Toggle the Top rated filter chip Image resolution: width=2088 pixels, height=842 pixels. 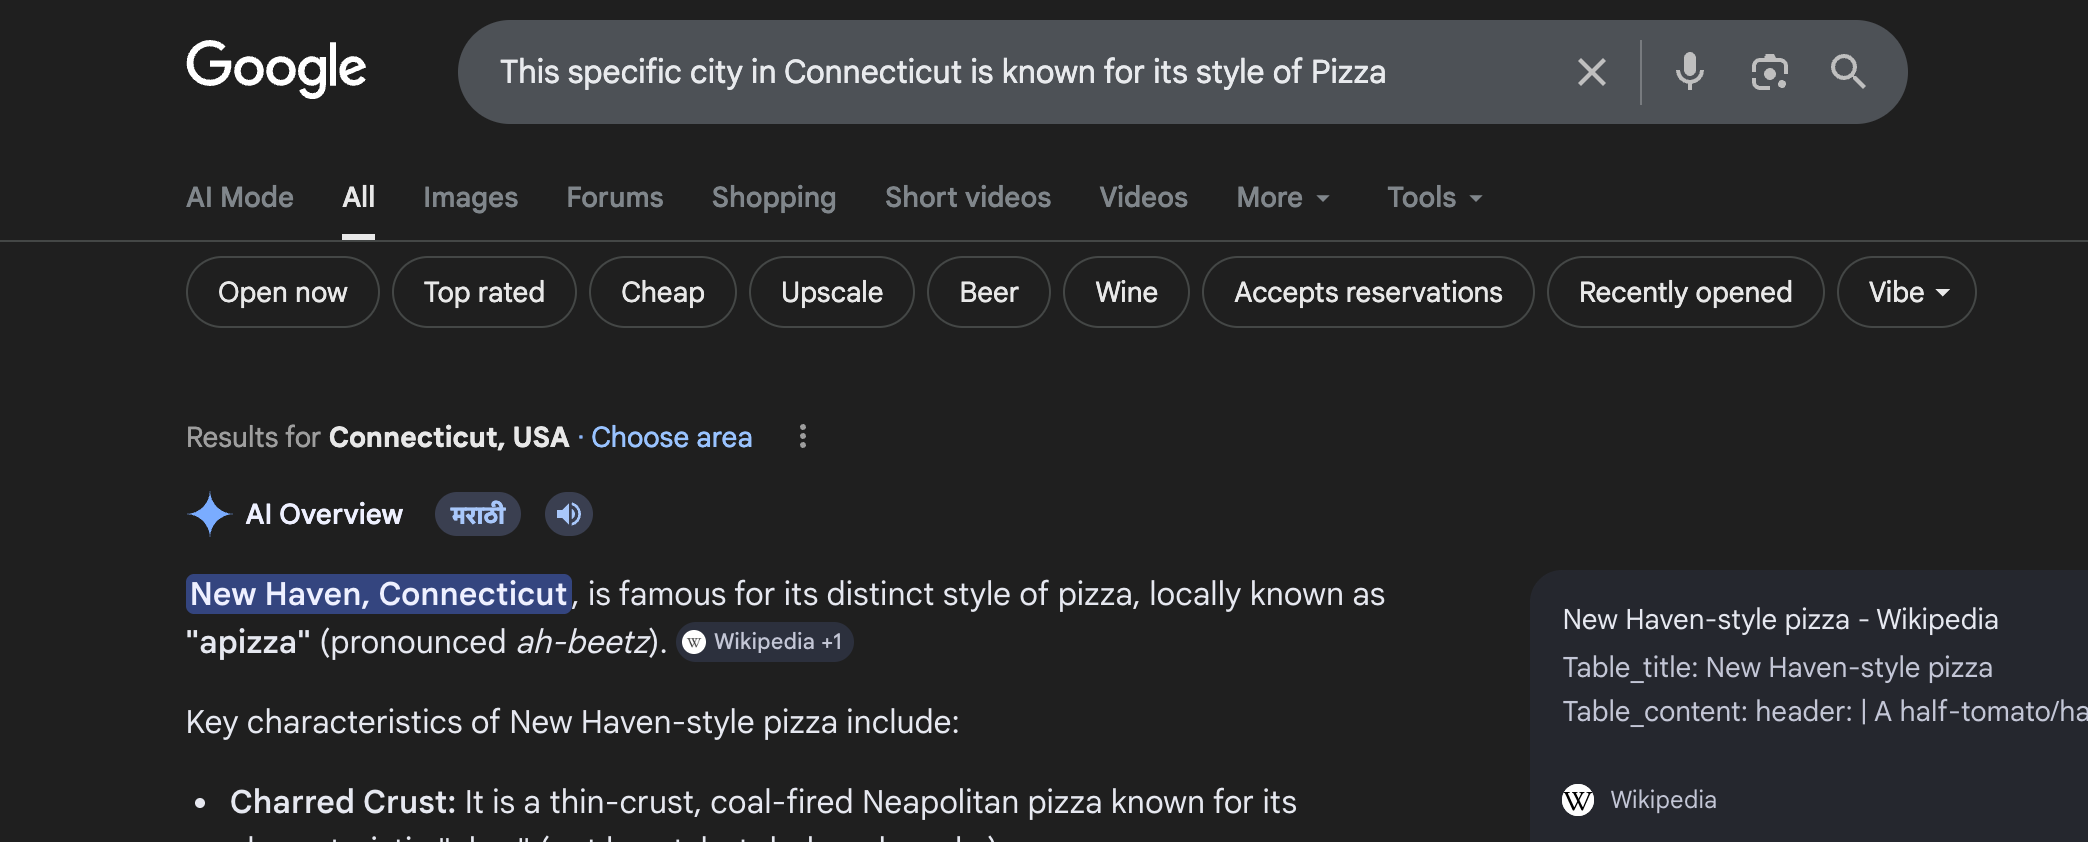pyautogui.click(x=484, y=292)
